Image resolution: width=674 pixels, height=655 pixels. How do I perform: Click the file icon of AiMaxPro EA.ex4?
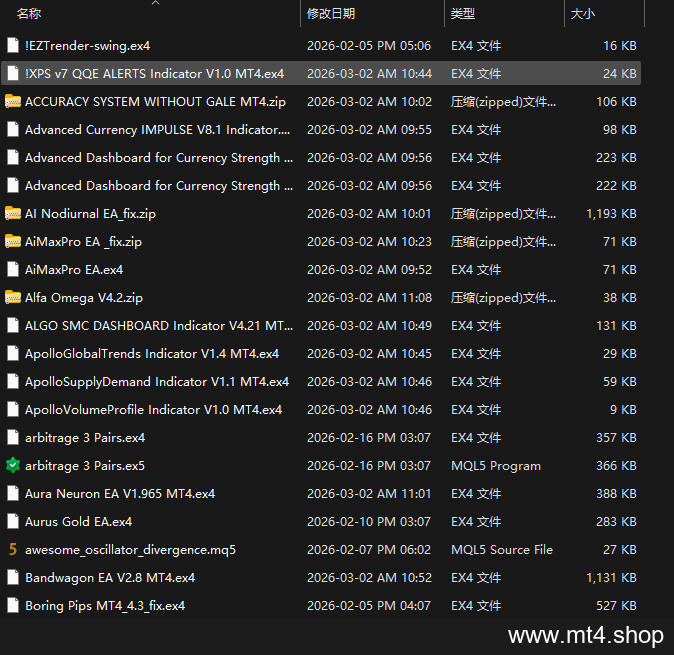[x=13, y=269]
